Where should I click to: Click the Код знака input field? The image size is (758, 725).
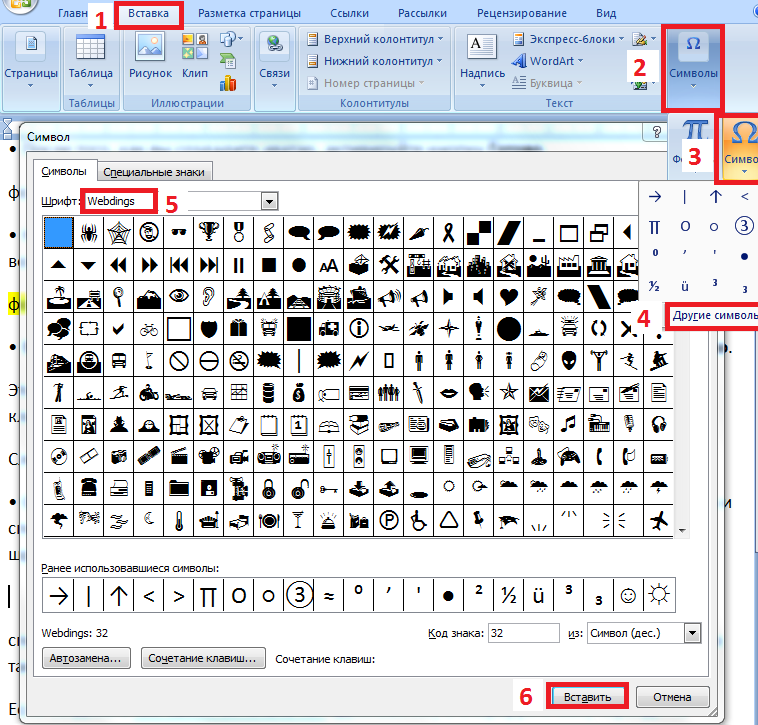[524, 633]
